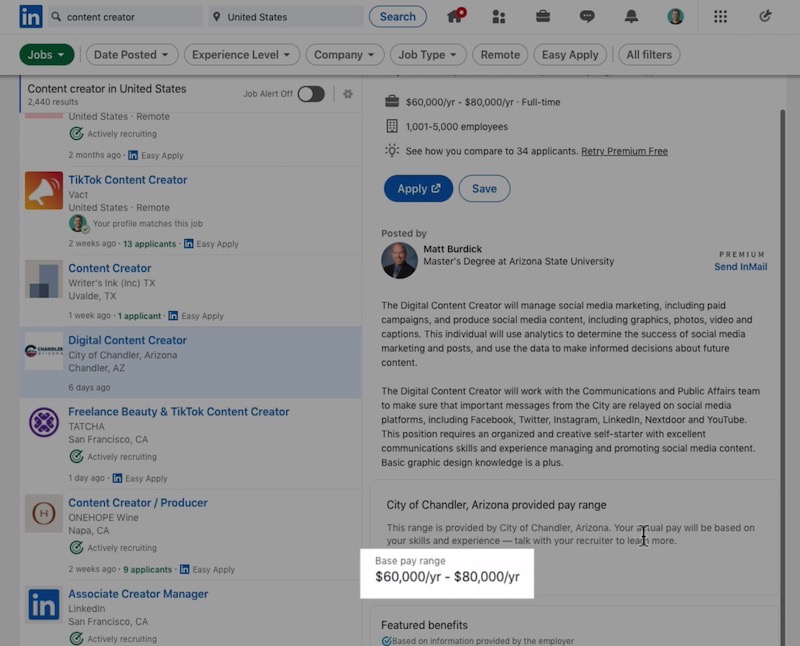Click the Apply button
Image resolution: width=800 pixels, height=646 pixels.
[x=418, y=189]
